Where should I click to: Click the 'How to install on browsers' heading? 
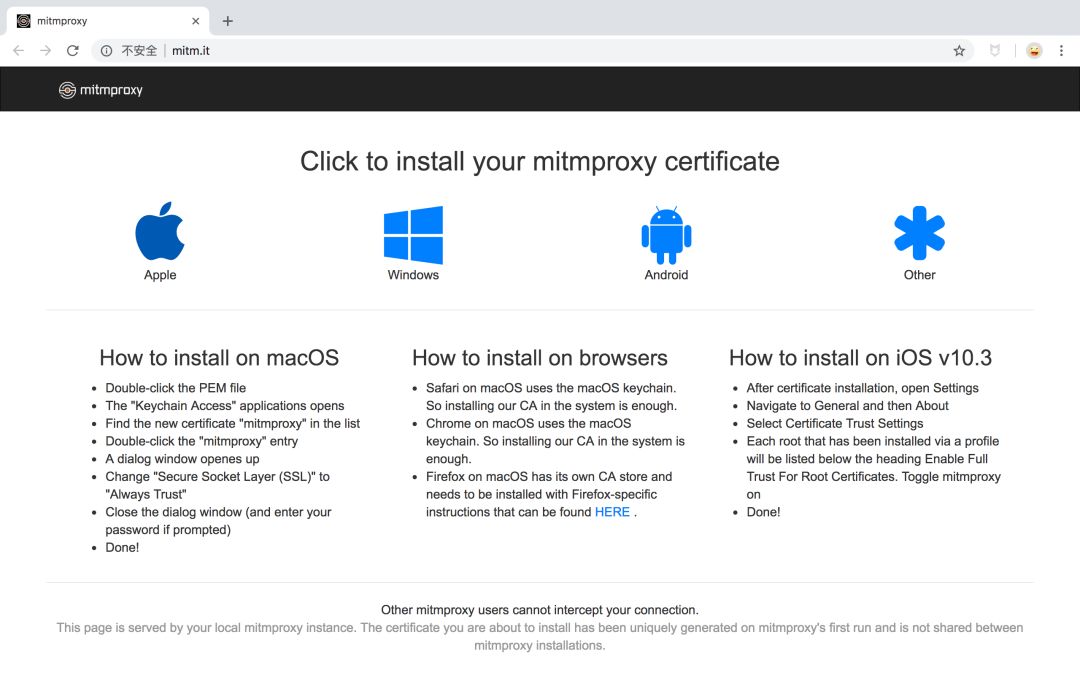pyautogui.click(x=540, y=357)
